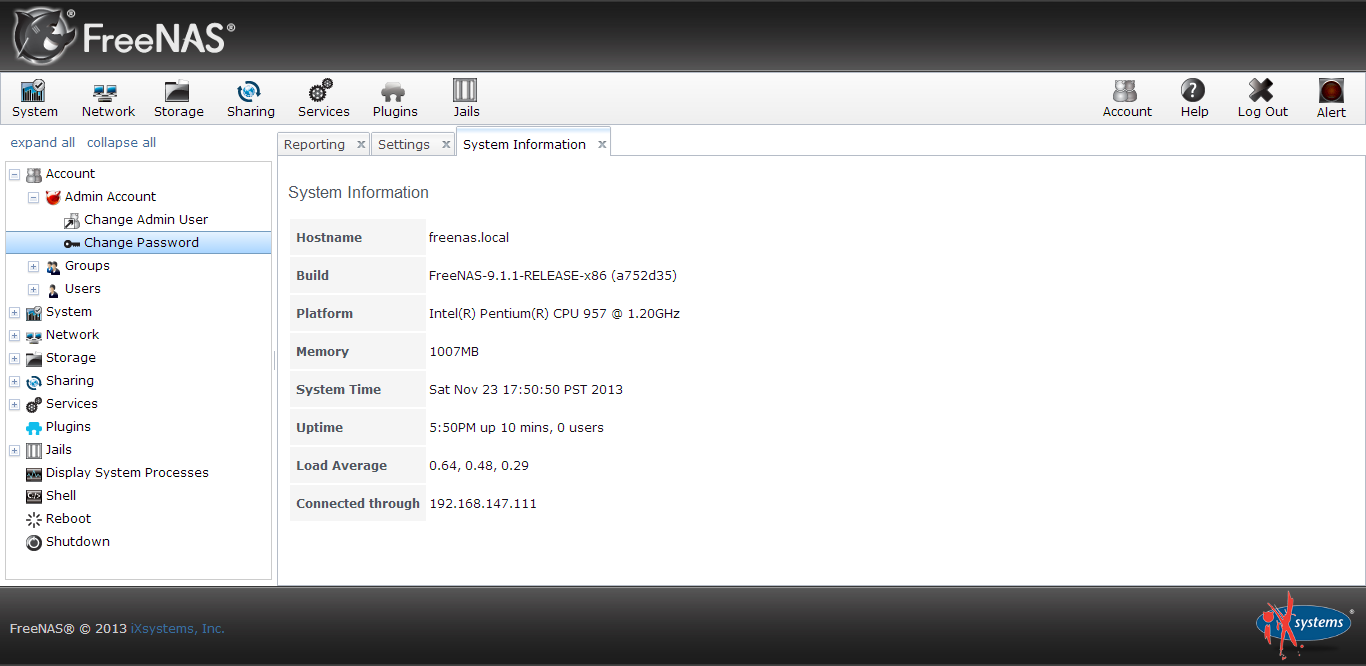This screenshot has height=666, width=1366.
Task: Close the Settings tab
Action: coord(446,145)
